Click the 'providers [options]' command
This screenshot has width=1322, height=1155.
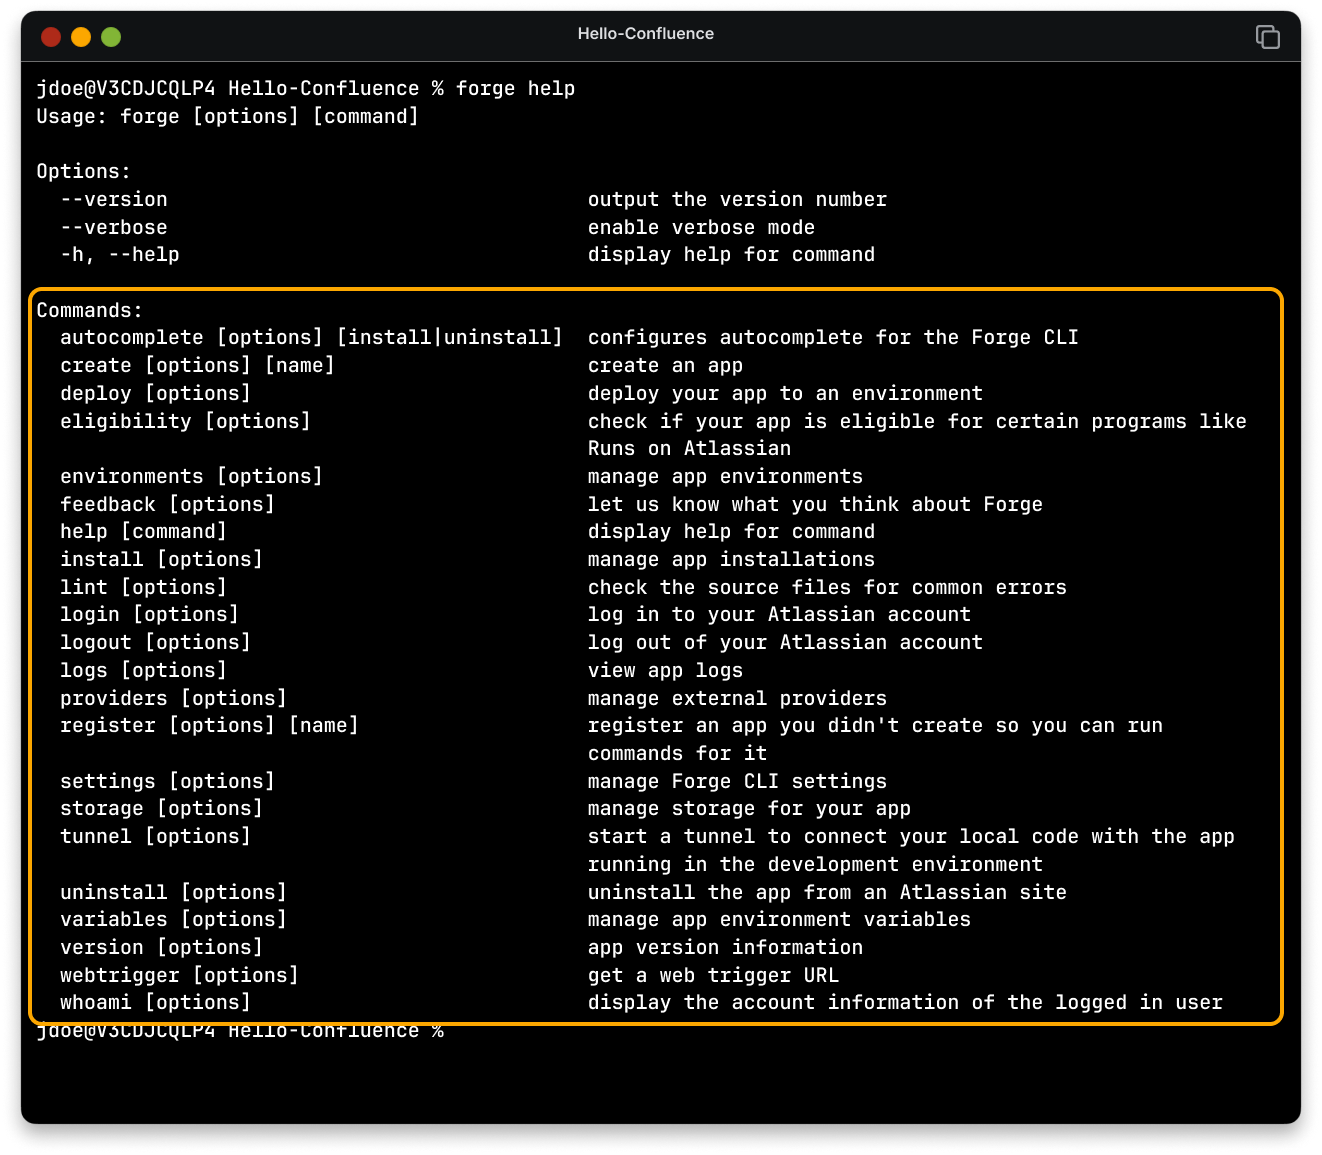tap(173, 698)
